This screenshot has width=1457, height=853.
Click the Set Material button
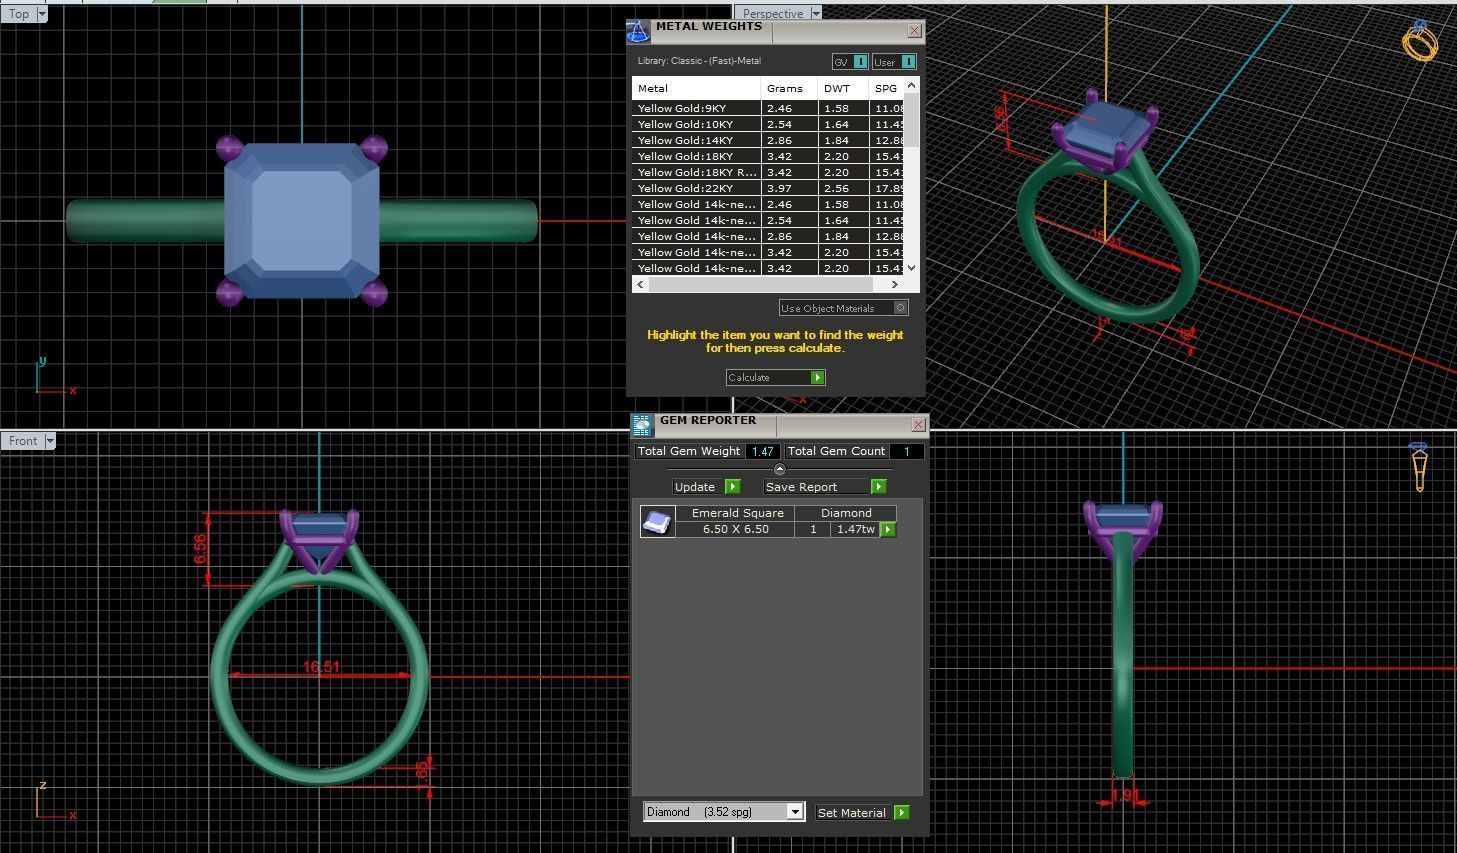point(862,813)
